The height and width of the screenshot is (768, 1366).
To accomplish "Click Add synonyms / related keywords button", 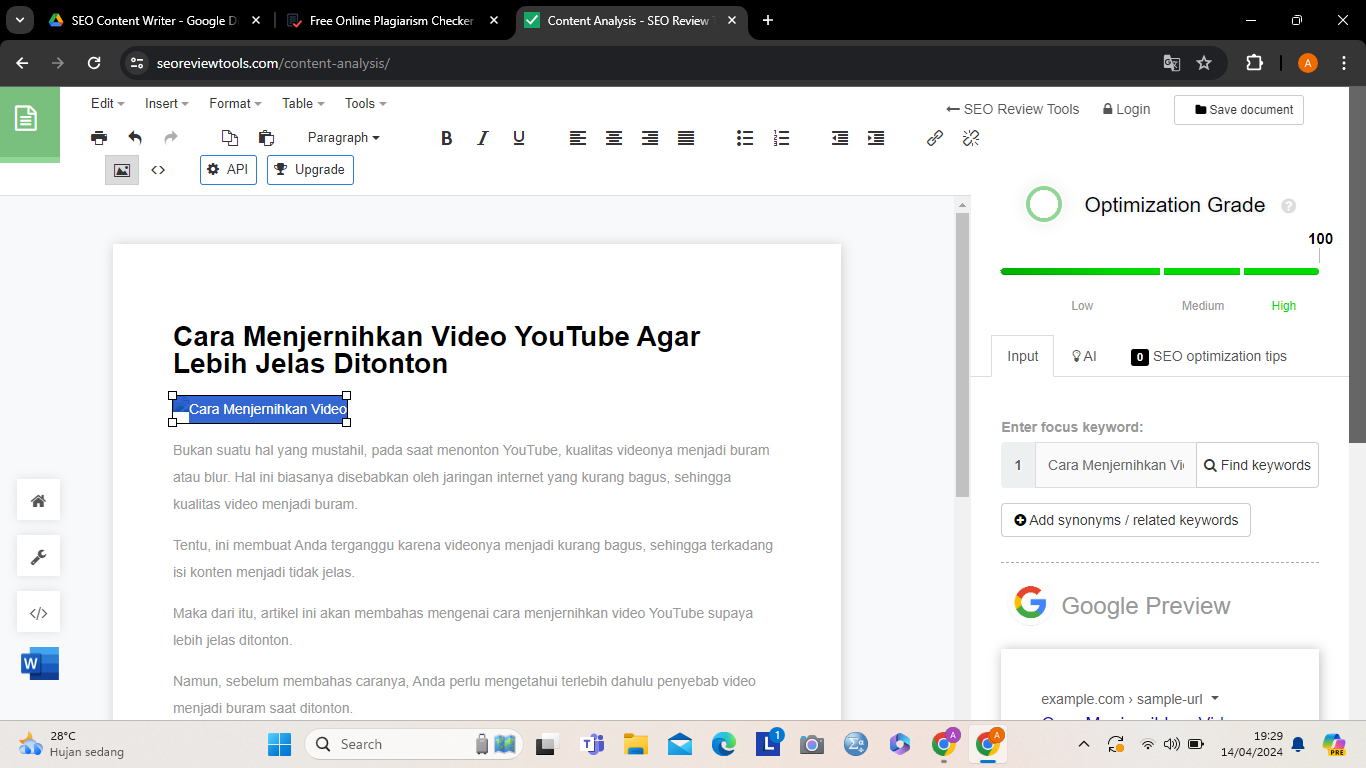I will click(x=1126, y=520).
